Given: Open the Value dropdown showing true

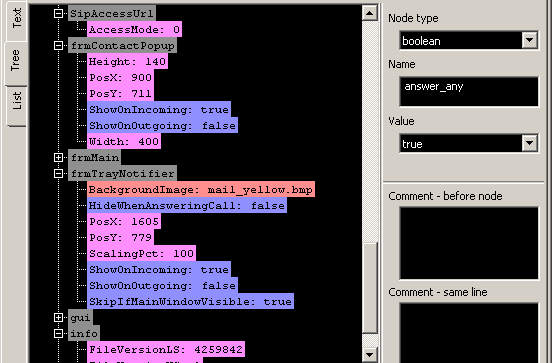Looking at the screenshot, I should tap(529, 143).
